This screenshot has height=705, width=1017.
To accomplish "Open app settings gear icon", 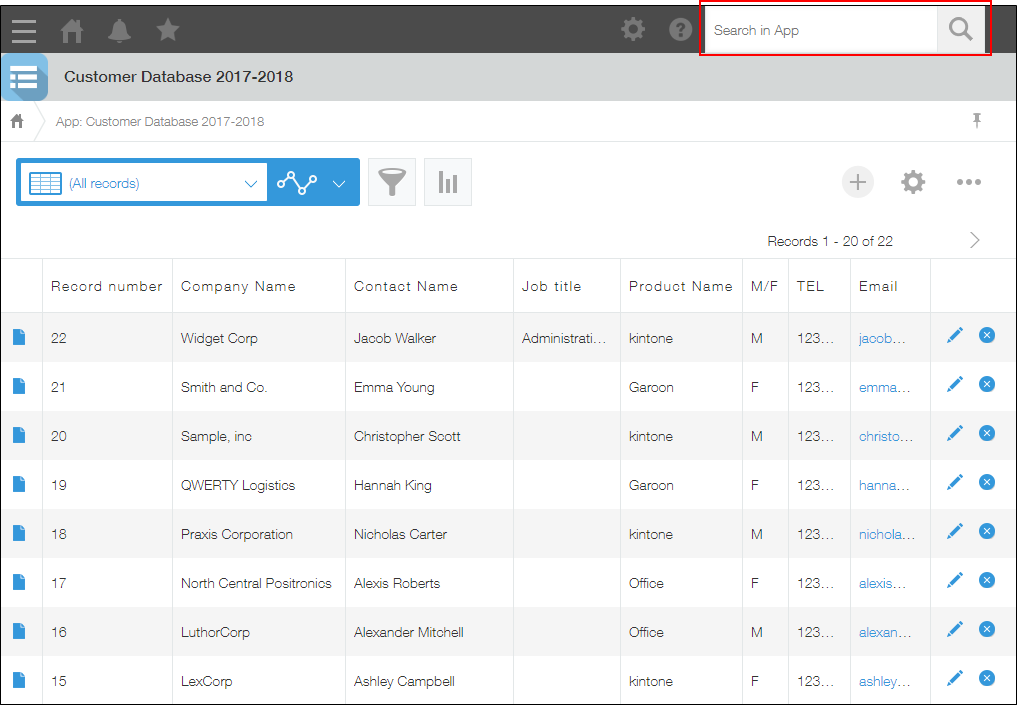I will click(x=913, y=182).
